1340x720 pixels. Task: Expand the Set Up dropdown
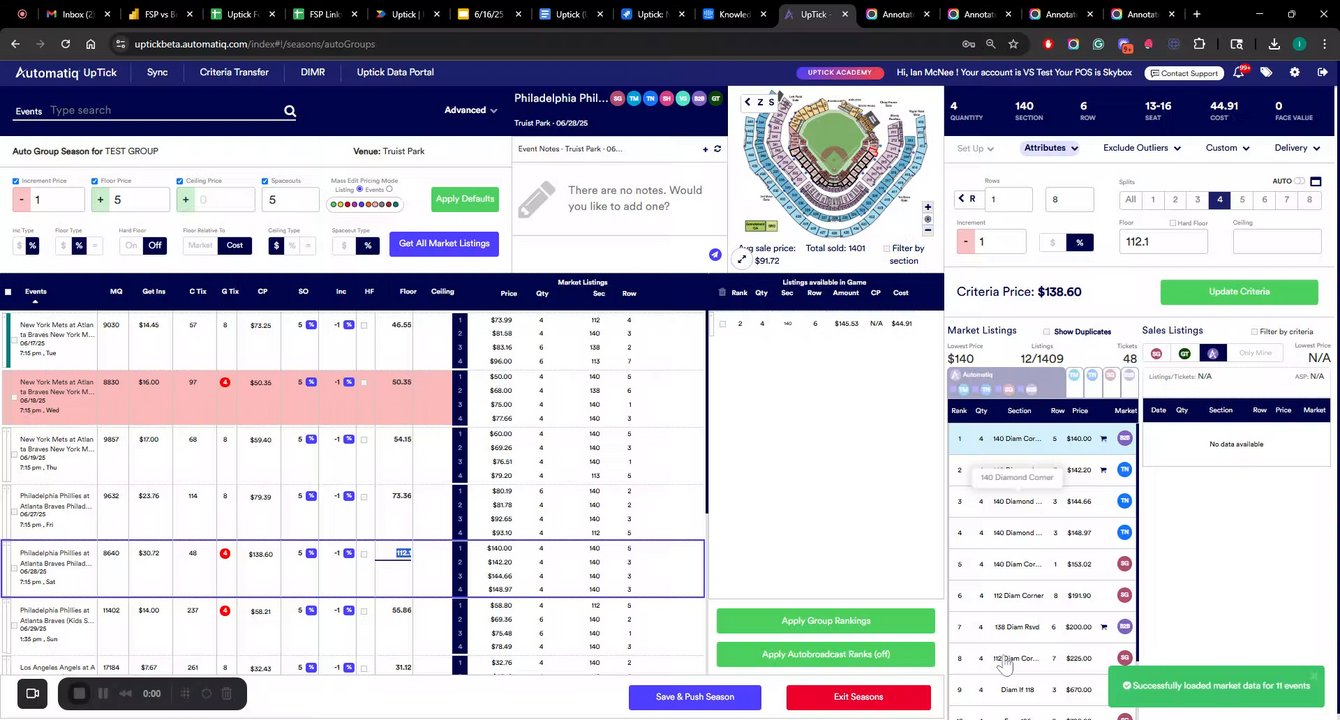(975, 148)
